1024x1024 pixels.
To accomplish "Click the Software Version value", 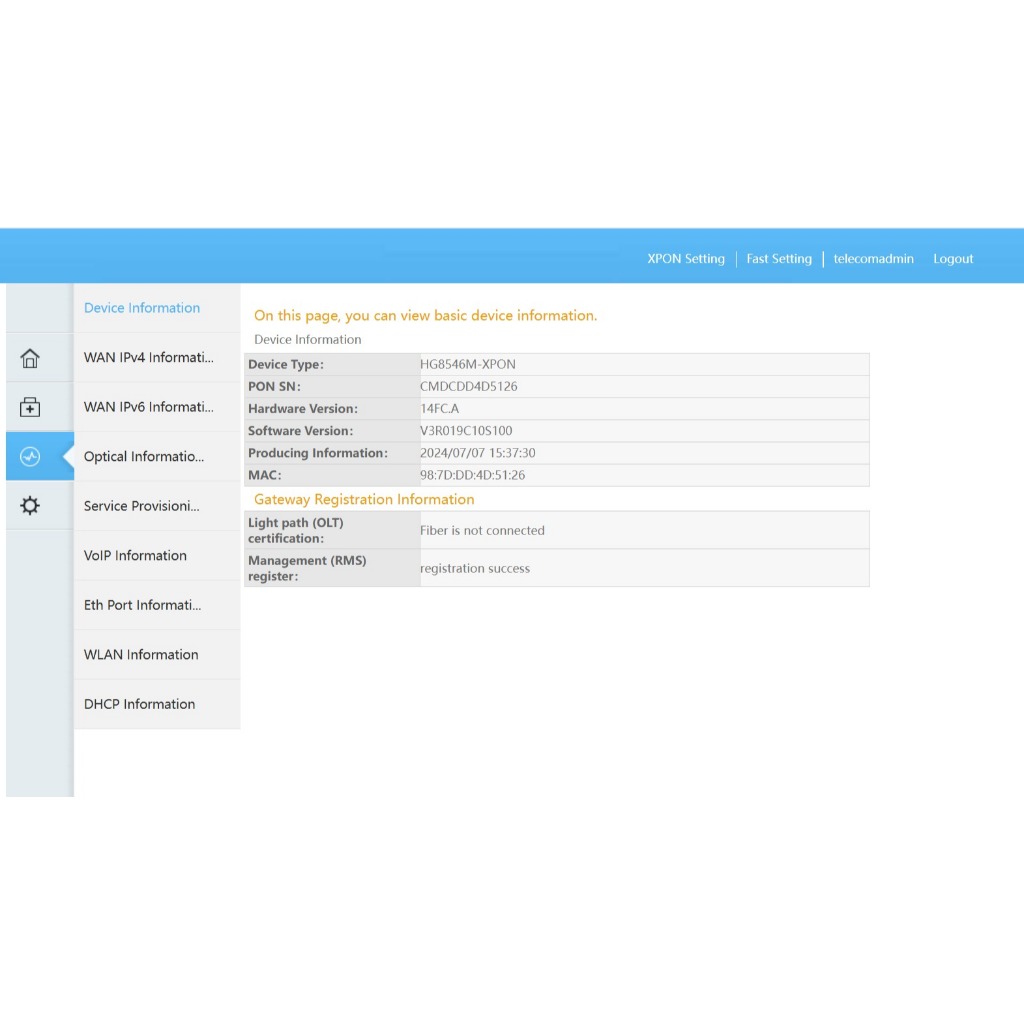I will click(466, 431).
